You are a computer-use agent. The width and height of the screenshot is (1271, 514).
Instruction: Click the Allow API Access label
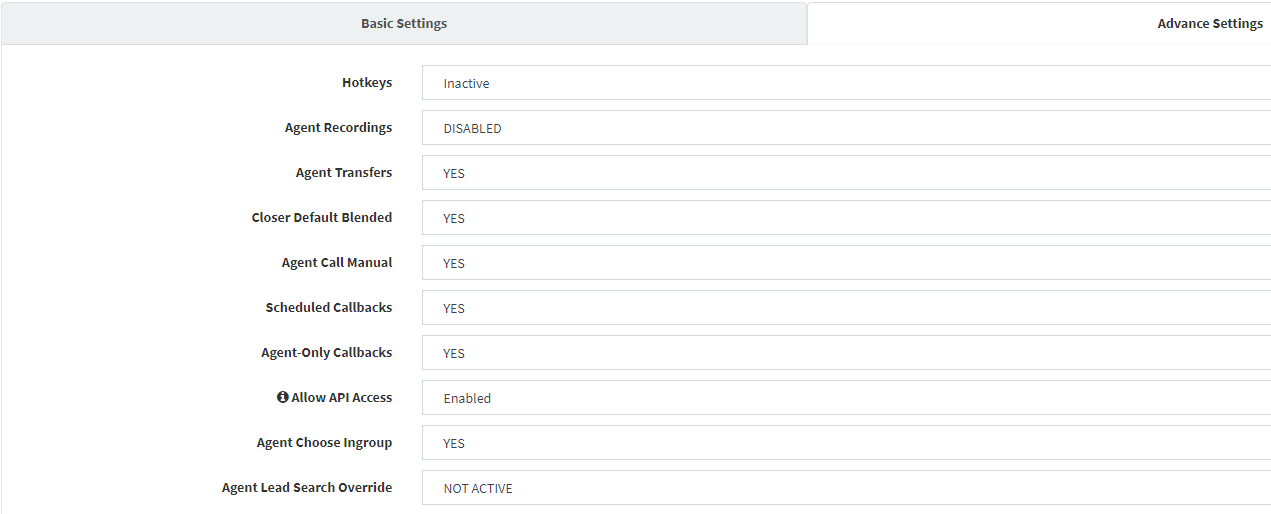point(342,398)
